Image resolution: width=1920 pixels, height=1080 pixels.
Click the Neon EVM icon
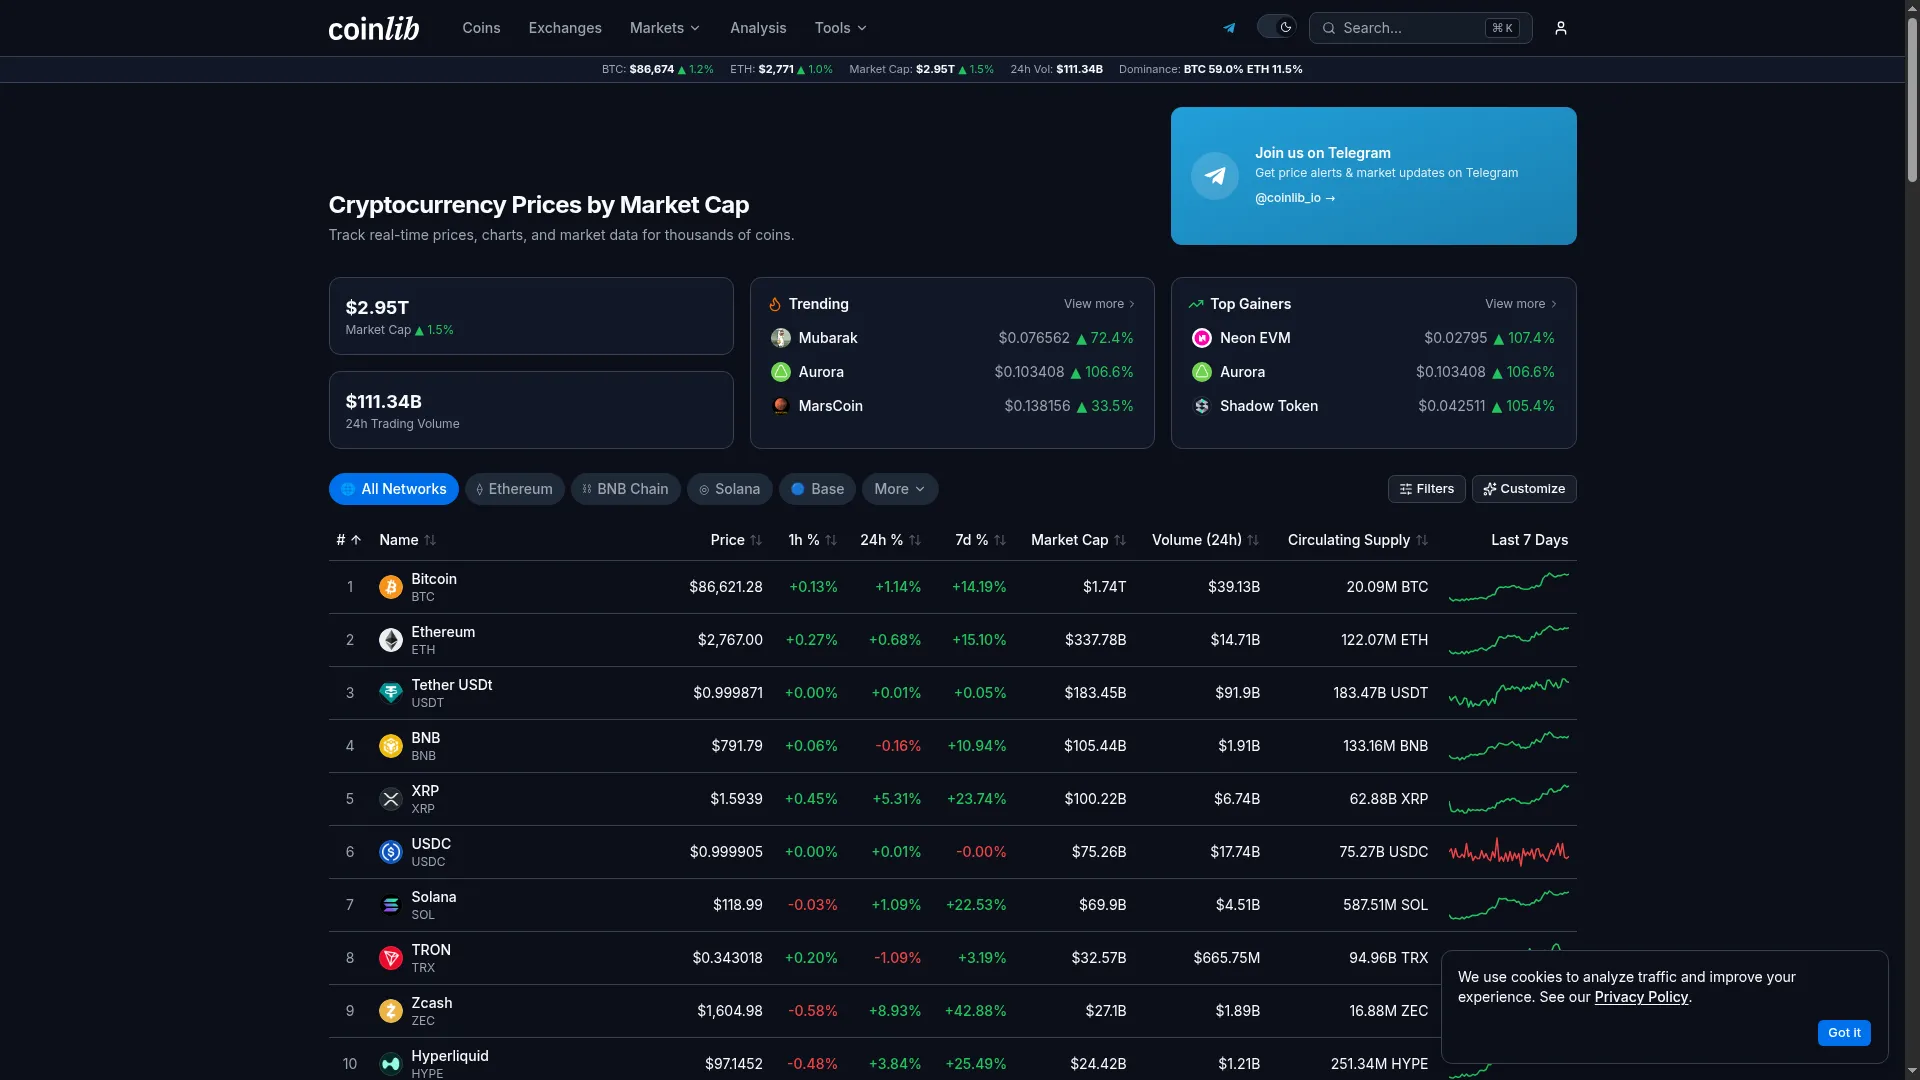click(x=1202, y=338)
